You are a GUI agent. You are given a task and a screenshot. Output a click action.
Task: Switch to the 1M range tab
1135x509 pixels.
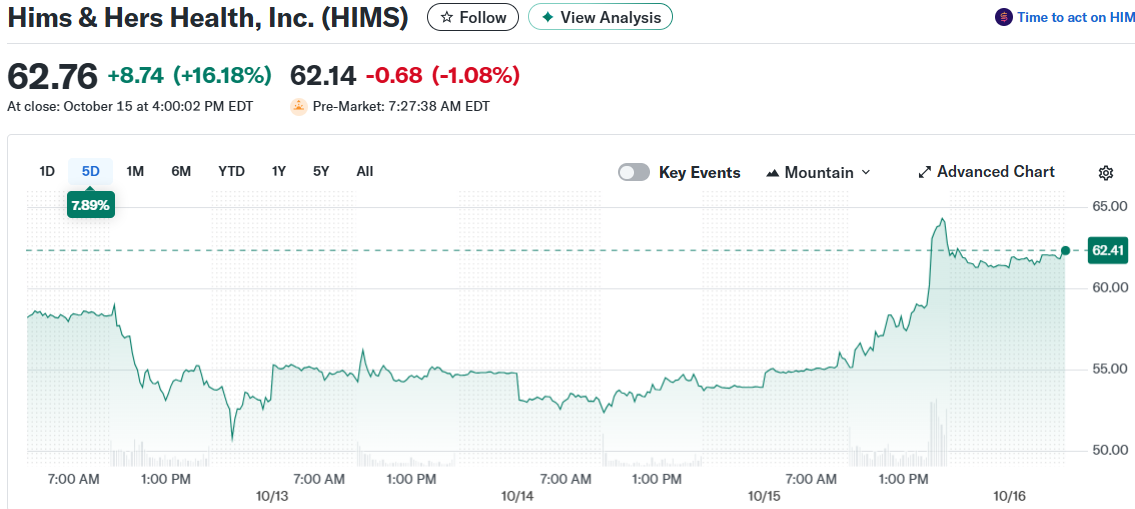135,171
